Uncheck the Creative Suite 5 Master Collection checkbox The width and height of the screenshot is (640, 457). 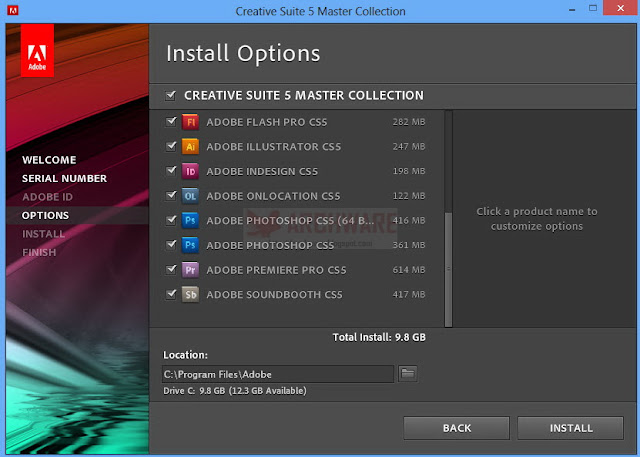point(170,95)
